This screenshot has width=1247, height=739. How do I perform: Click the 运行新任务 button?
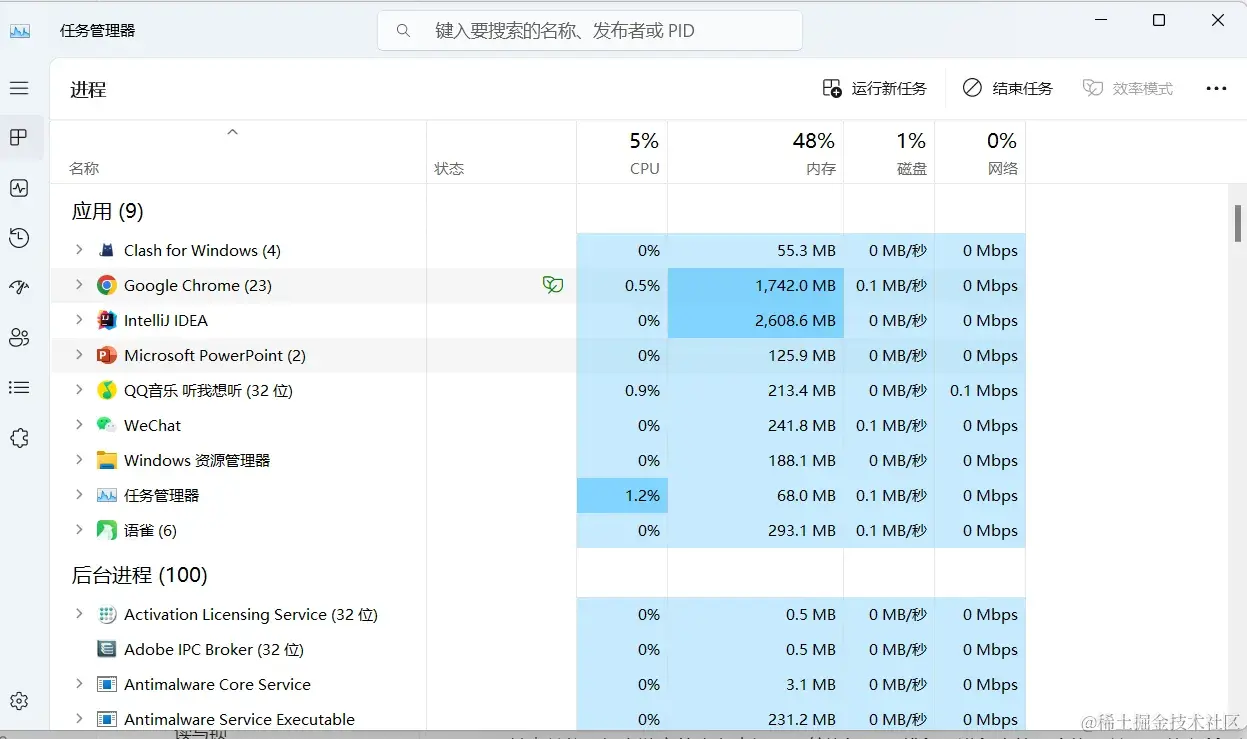coord(875,88)
